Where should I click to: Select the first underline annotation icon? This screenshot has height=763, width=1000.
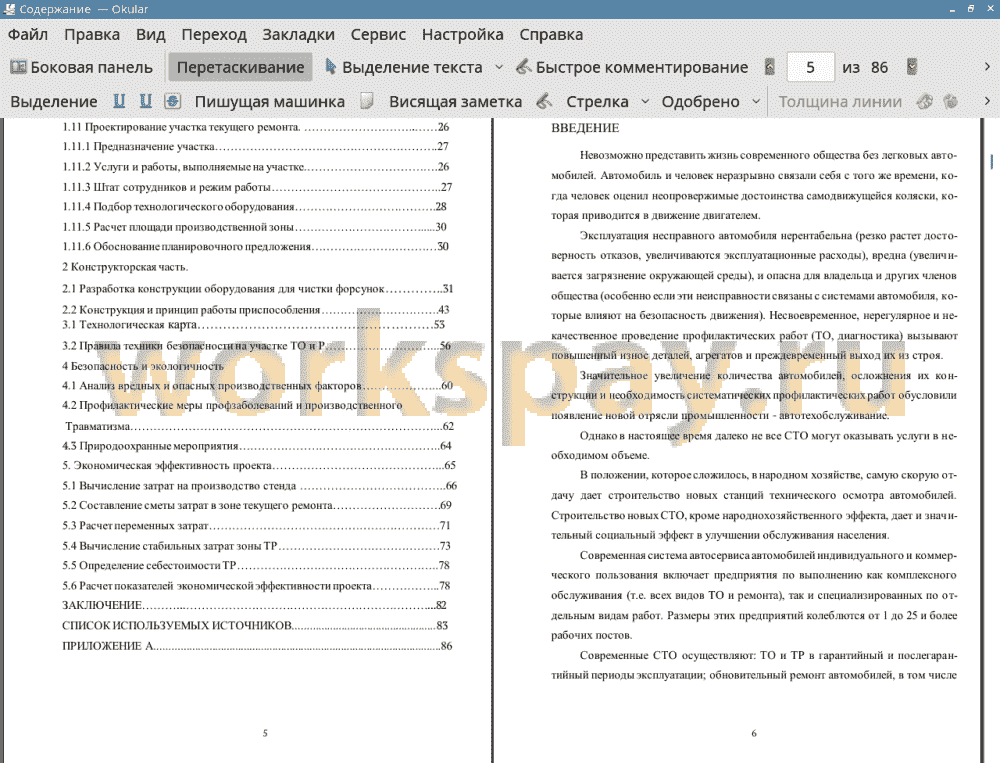(119, 101)
